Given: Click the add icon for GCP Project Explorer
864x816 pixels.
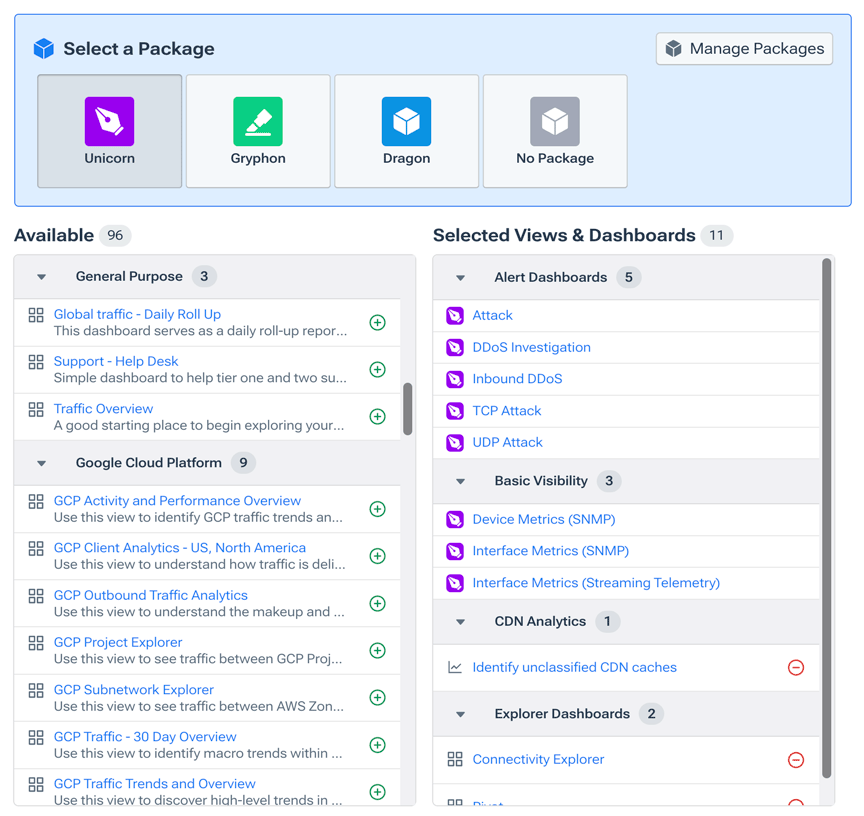Looking at the screenshot, I should coord(378,650).
